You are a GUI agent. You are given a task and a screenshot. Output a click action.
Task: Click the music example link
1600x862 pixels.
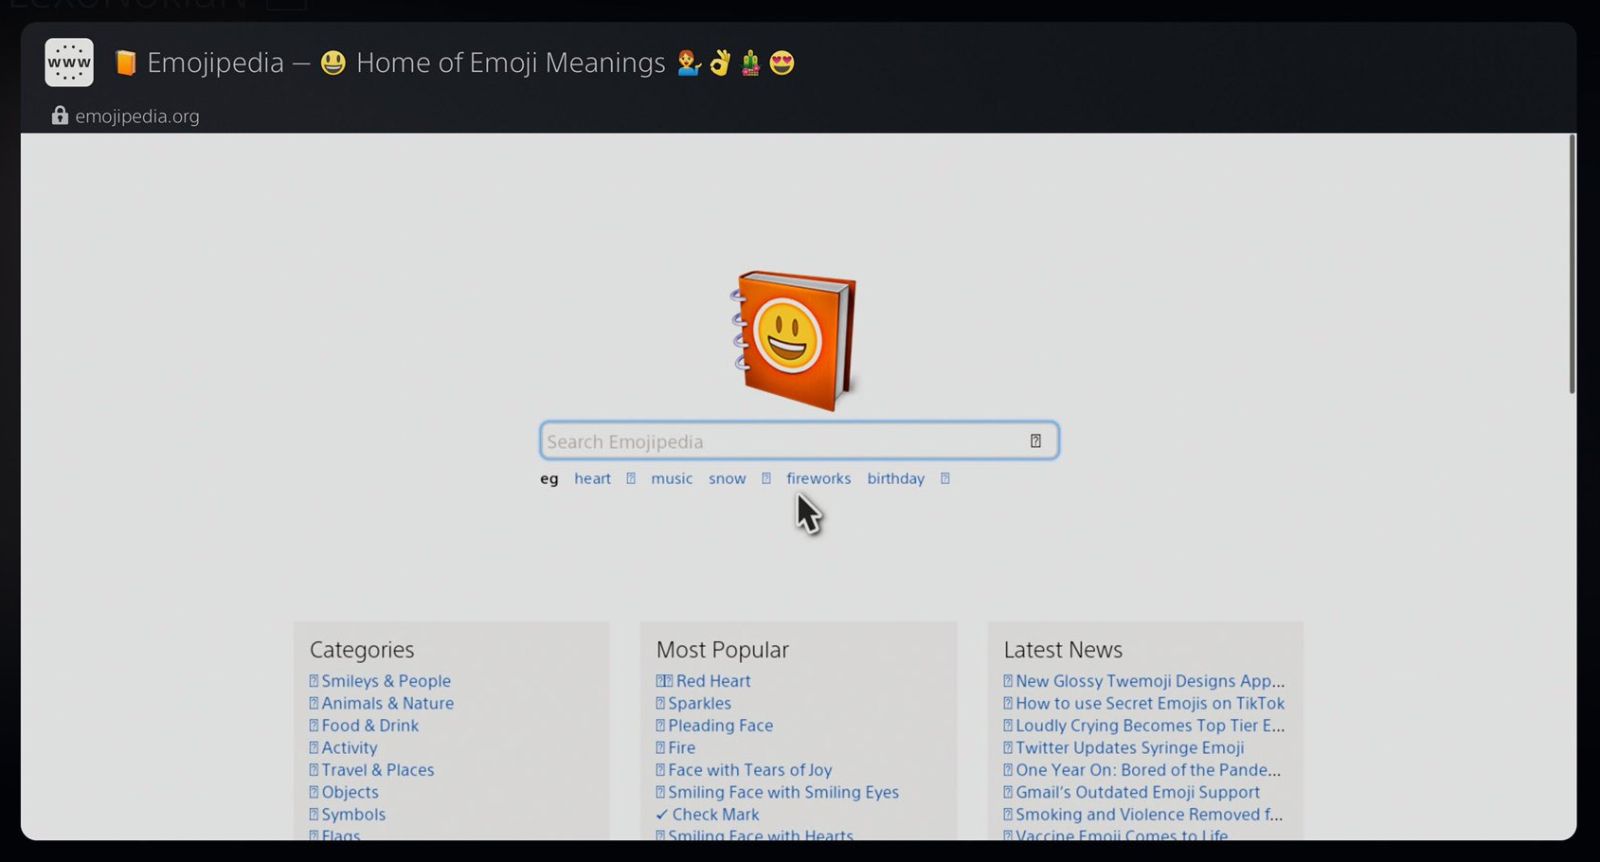coord(671,479)
